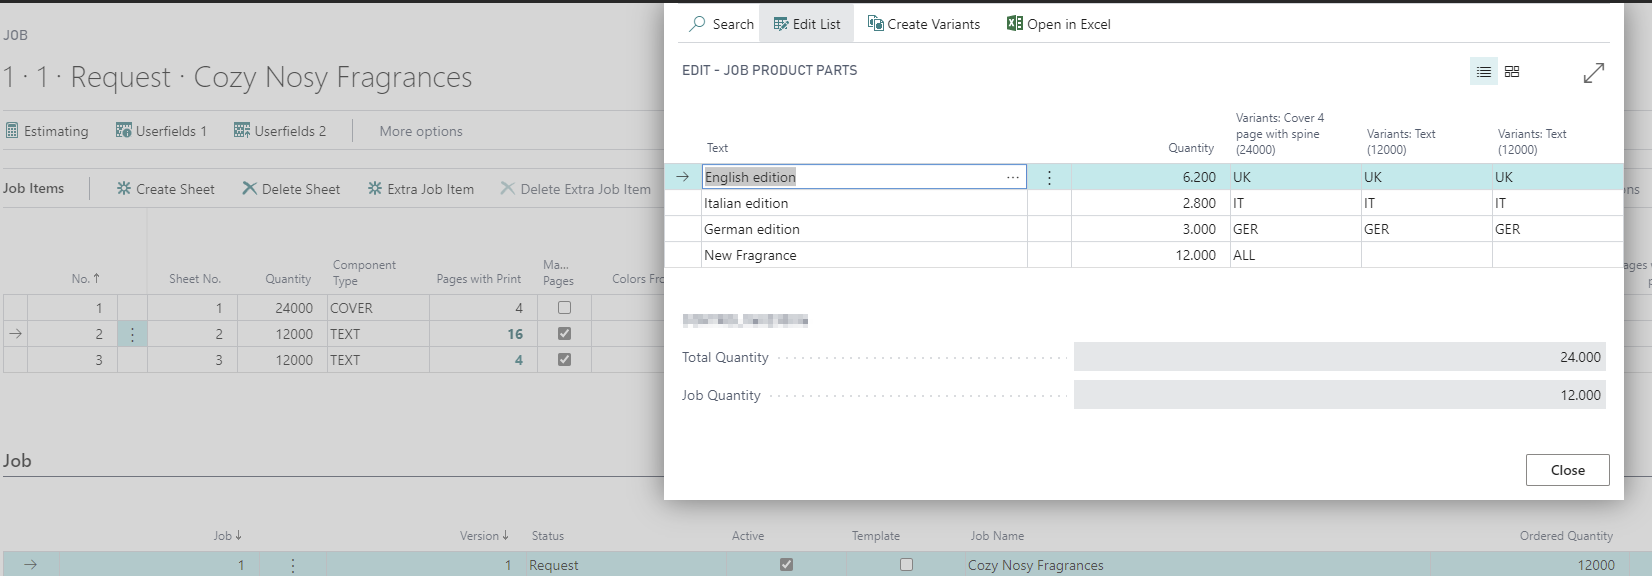
Task: Click the ellipsis in English edition field
Action: coord(1013,177)
